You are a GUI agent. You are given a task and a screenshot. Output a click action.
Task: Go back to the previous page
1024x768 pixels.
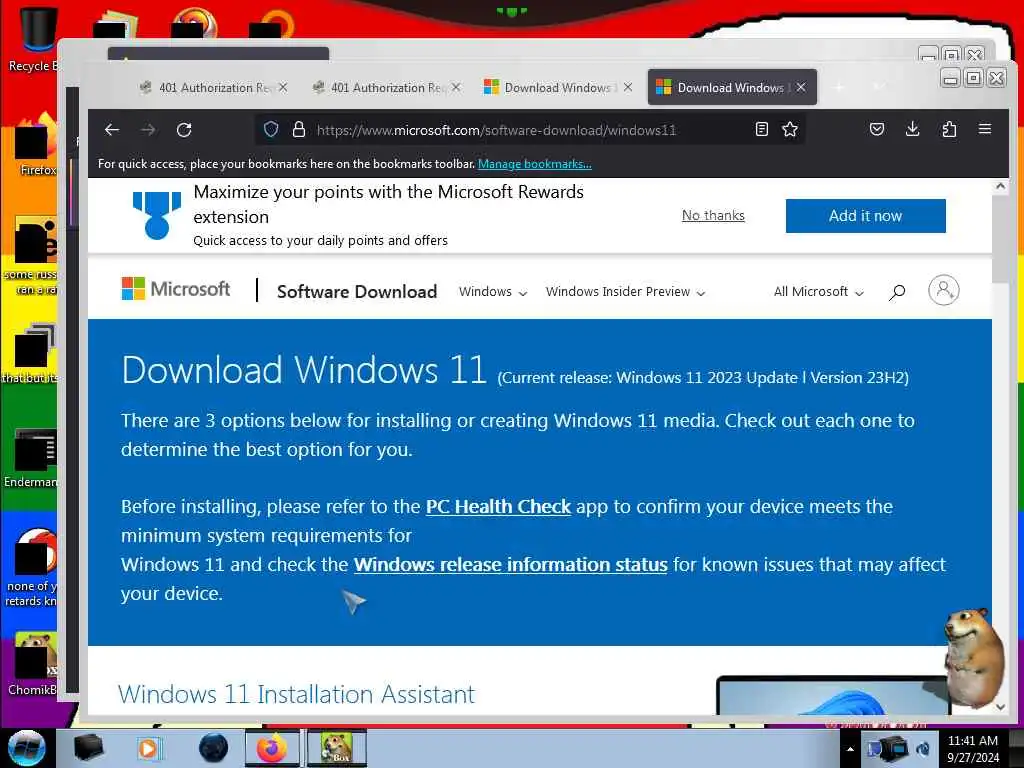[x=112, y=129]
